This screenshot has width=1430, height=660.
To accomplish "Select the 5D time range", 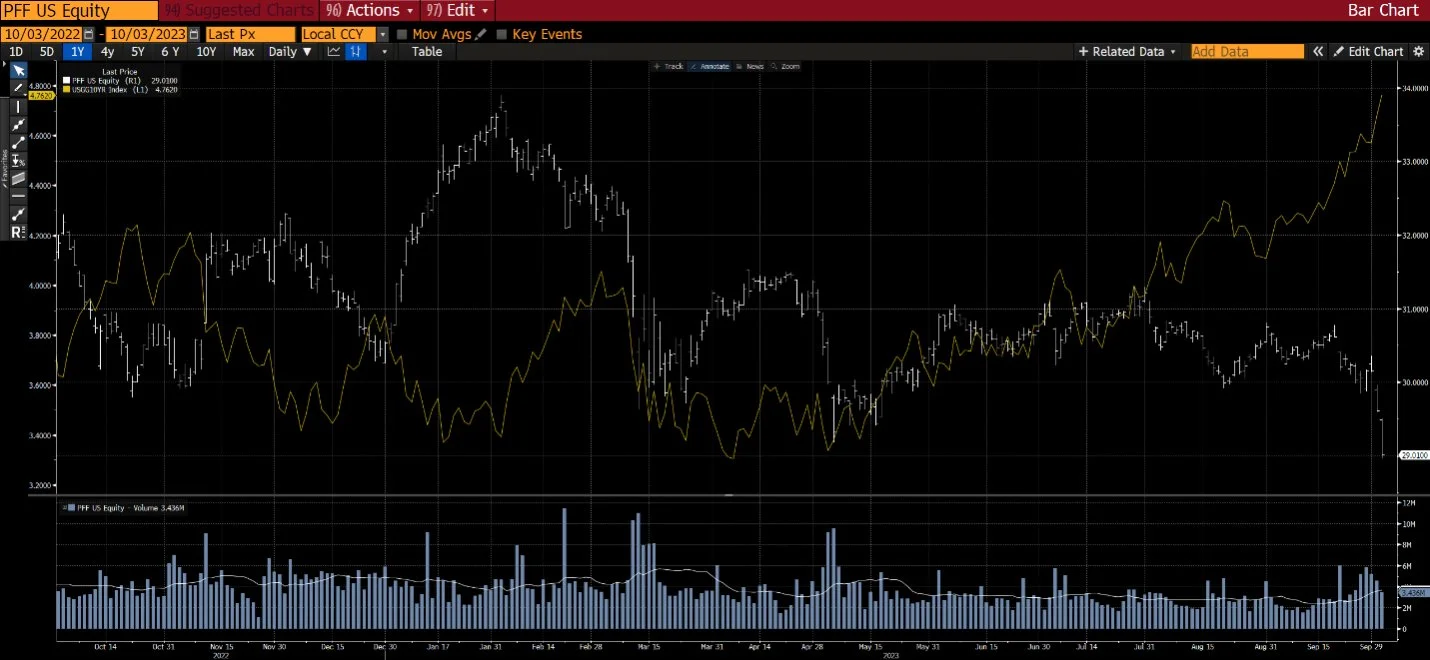I will 47,52.
